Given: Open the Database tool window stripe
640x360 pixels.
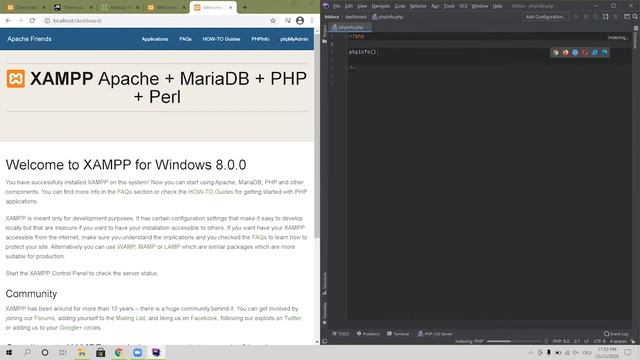Looking at the screenshot, I should pyautogui.click(x=636, y=37).
